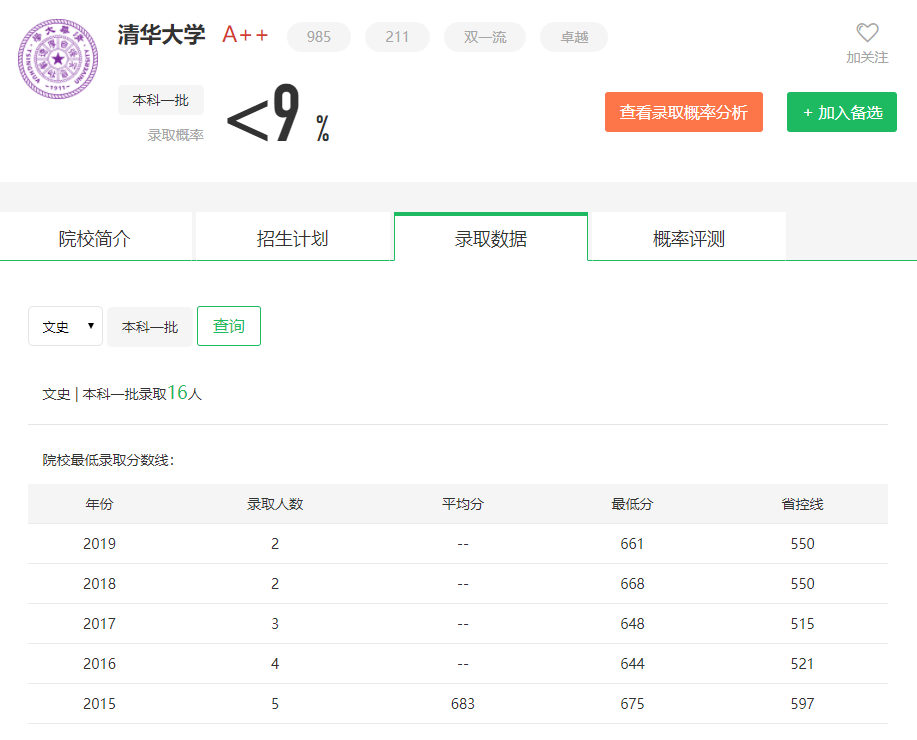The width and height of the screenshot is (917, 740).
Task: Click the 省控线 column header
Action: [802, 504]
